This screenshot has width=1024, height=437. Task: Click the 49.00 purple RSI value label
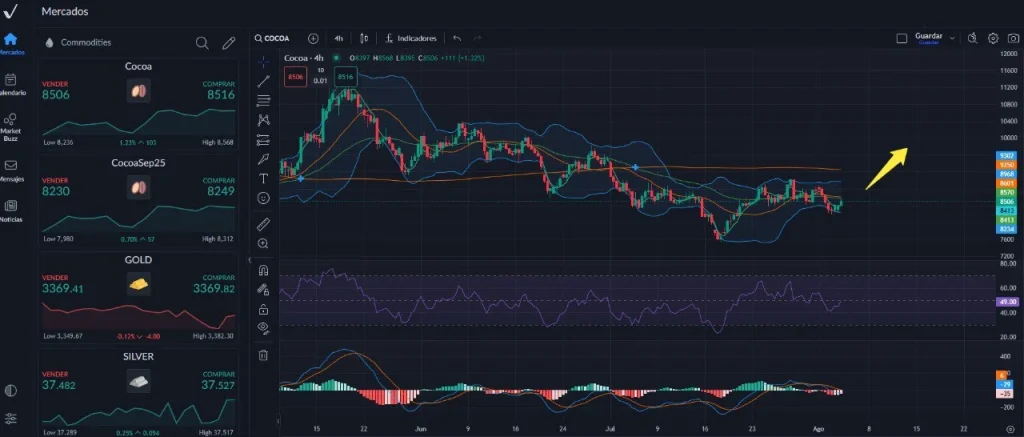(1008, 302)
